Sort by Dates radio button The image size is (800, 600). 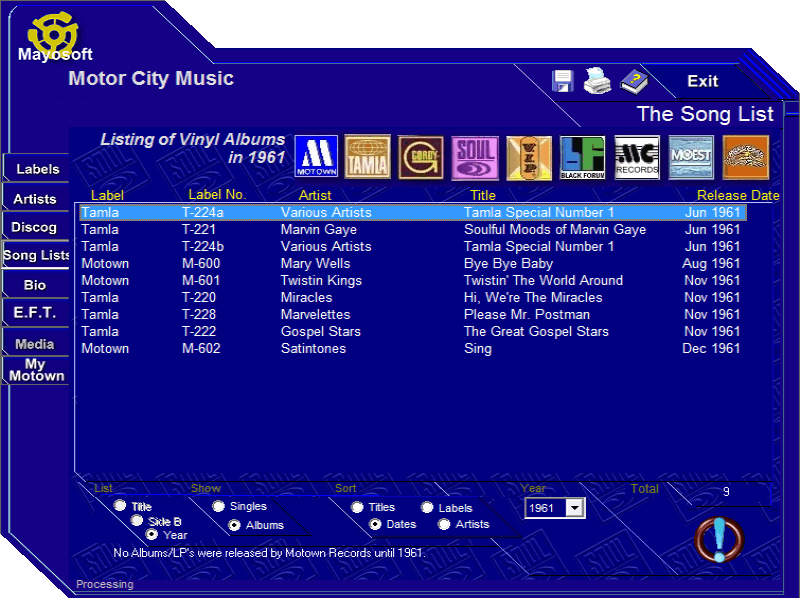(375, 524)
